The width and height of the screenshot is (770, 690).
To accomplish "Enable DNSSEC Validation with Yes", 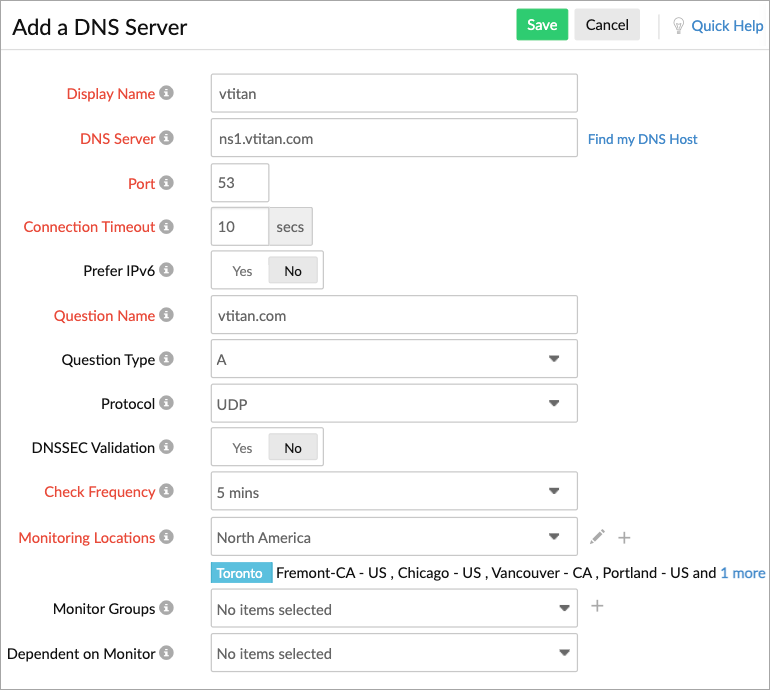I will click(x=242, y=448).
